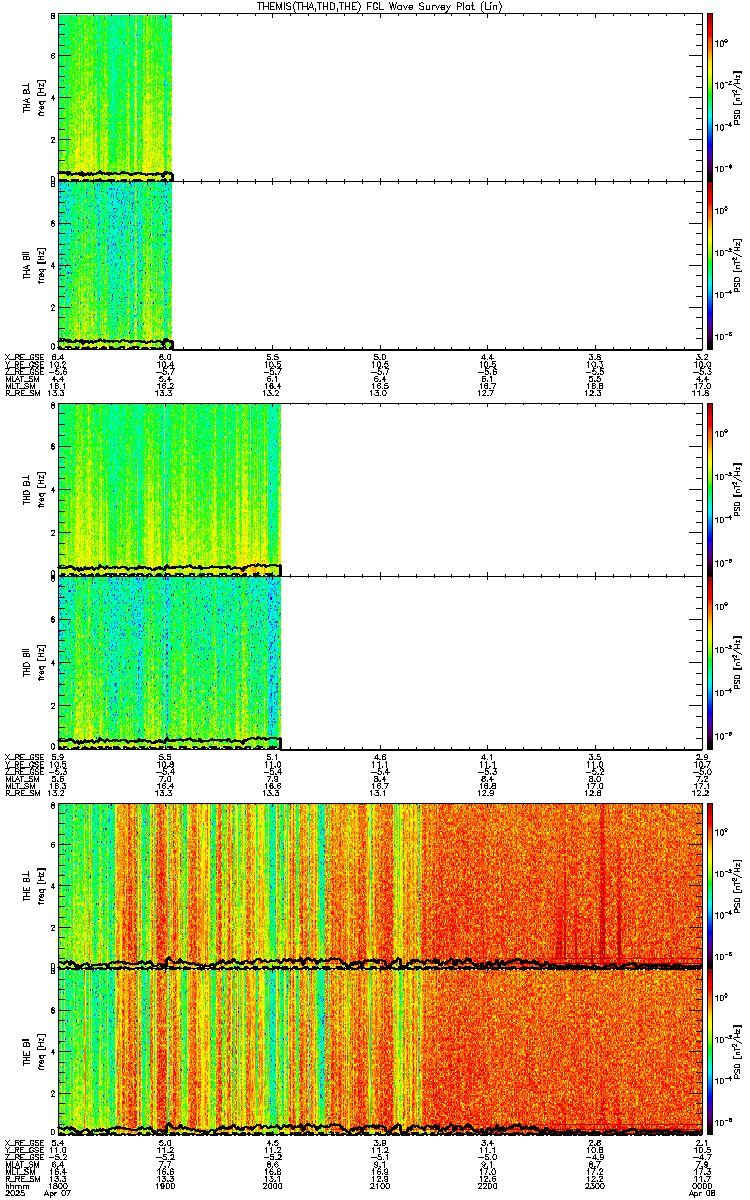Click the FGL Wave Survey Plot title
The image size is (750, 1200).
click(x=380, y=6)
